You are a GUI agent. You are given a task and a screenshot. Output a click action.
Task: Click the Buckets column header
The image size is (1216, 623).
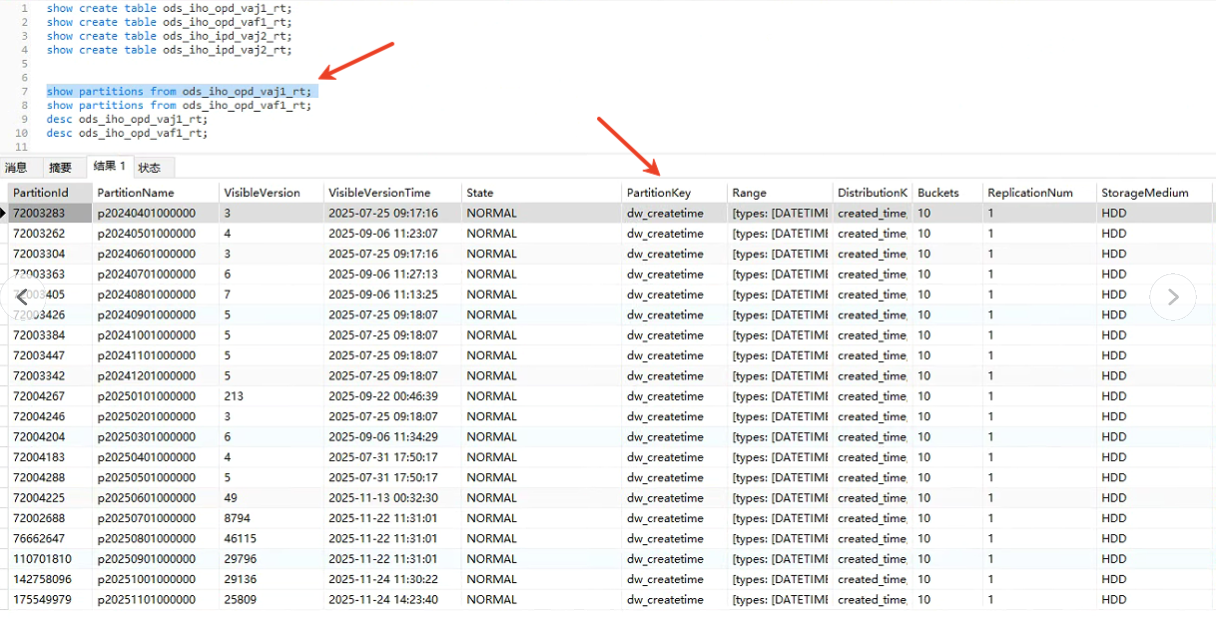tap(937, 192)
